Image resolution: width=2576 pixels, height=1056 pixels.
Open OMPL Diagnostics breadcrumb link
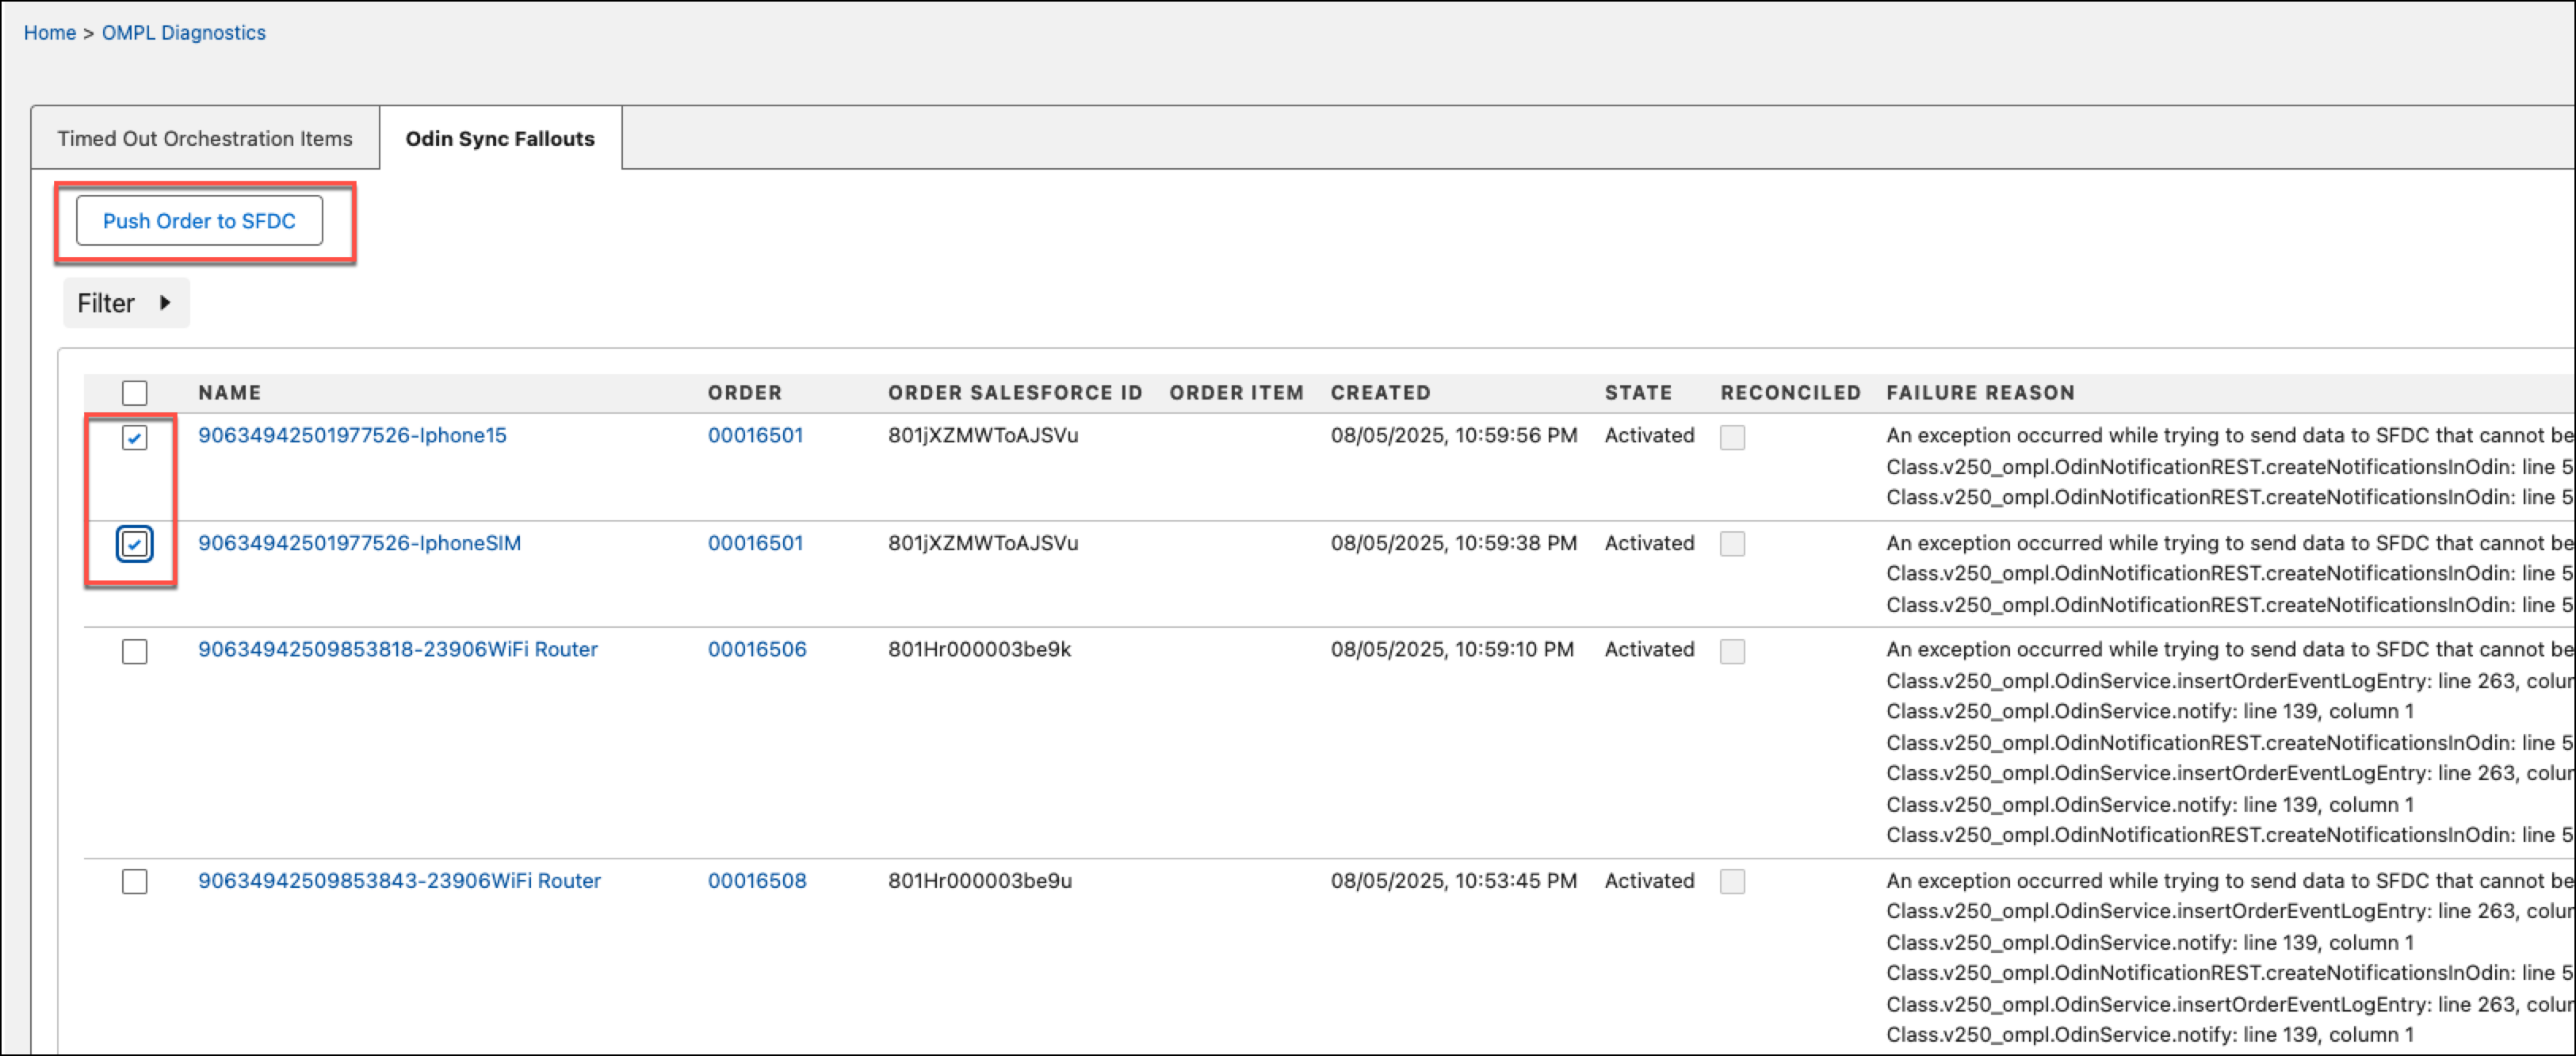click(x=184, y=33)
